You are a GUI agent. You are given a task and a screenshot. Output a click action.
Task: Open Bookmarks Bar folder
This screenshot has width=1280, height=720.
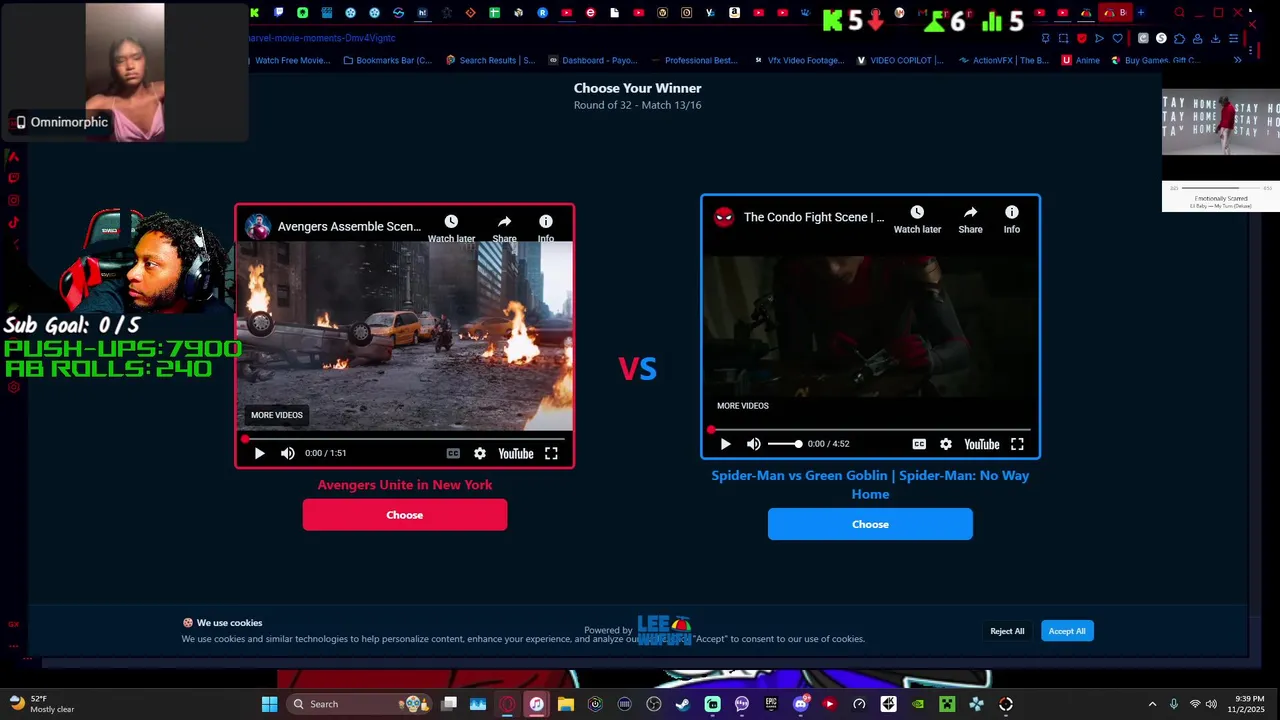point(388,60)
